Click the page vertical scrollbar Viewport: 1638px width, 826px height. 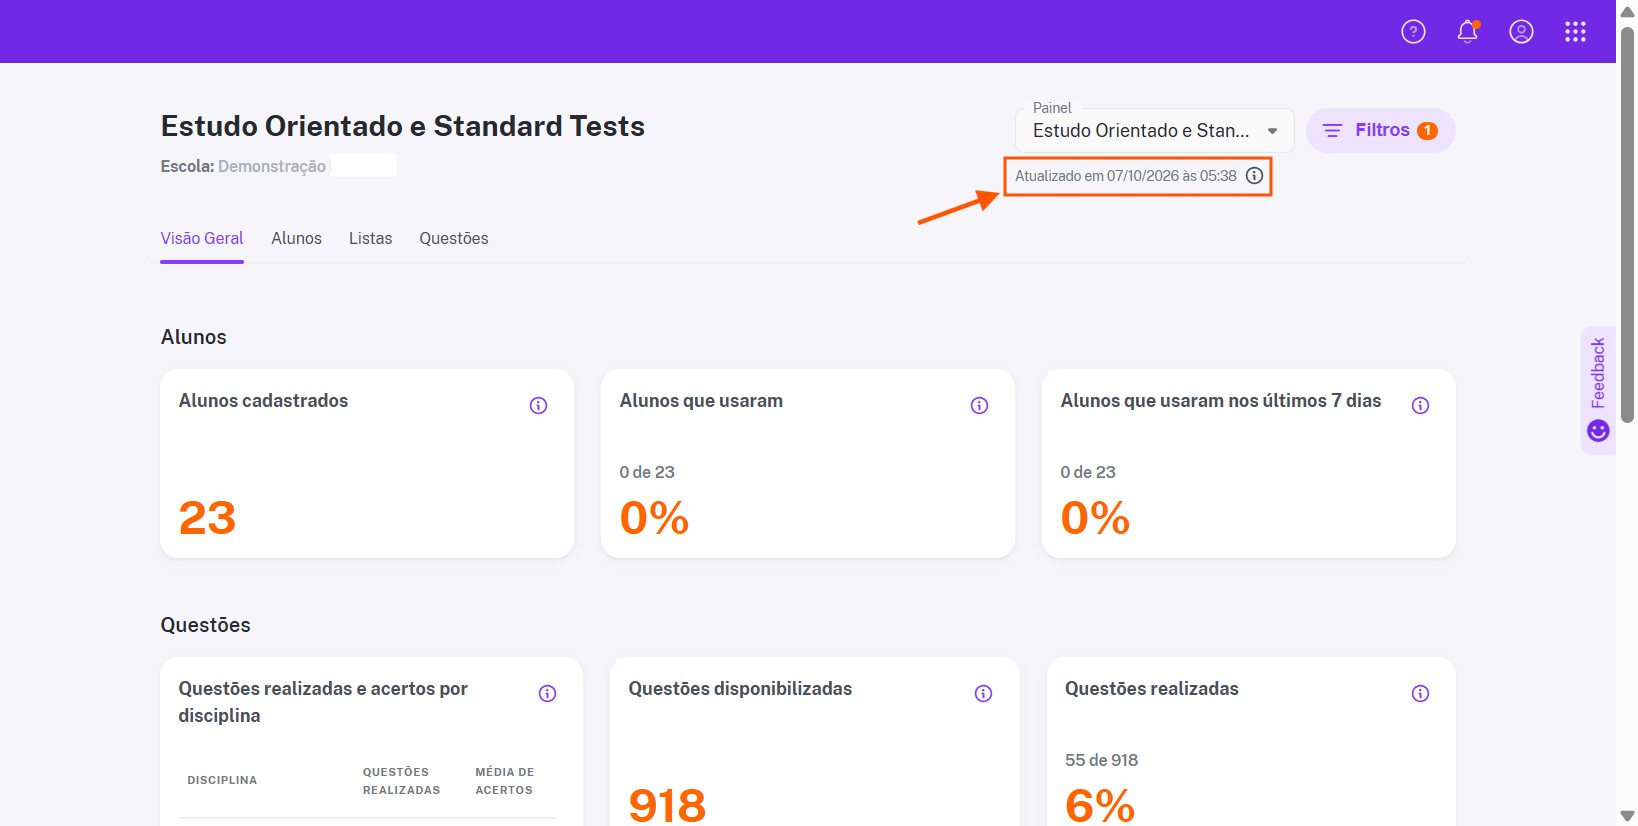pyautogui.click(x=1627, y=225)
